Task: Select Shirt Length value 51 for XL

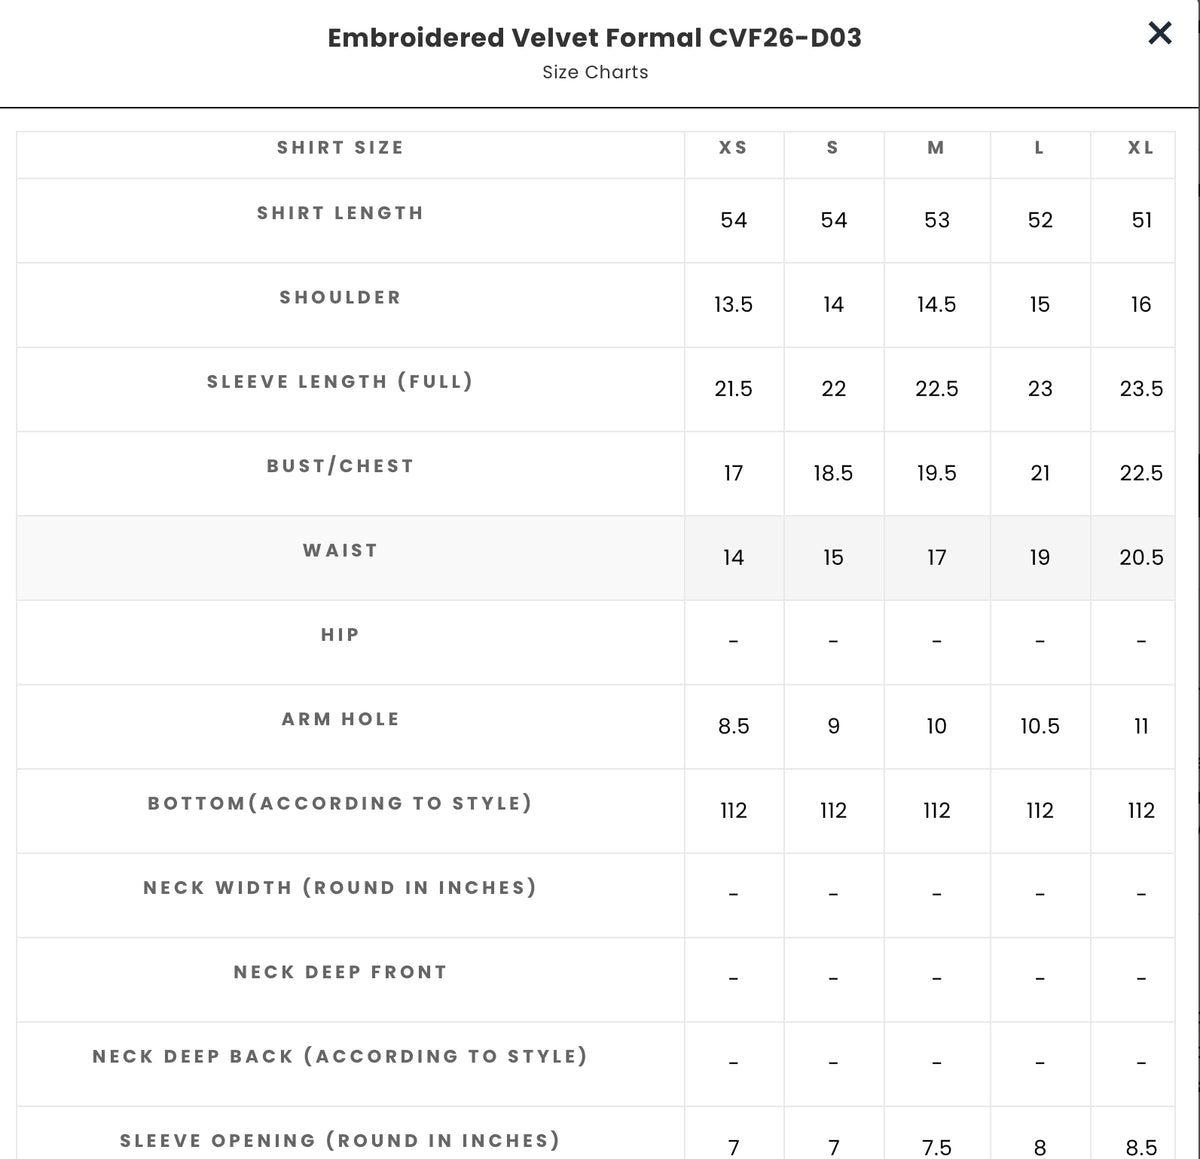Action: click(1141, 220)
